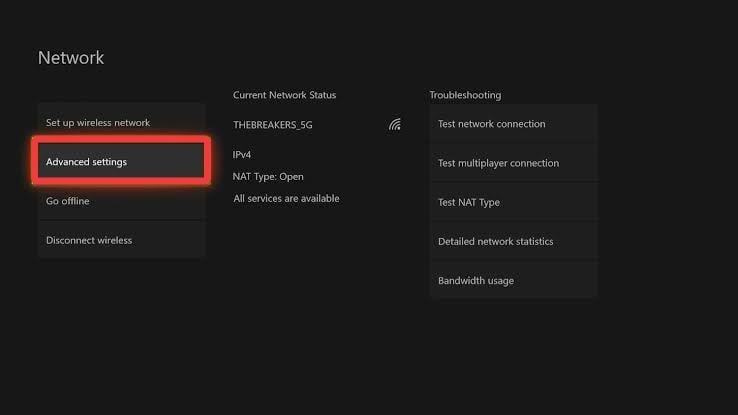Click the Wi-Fi signal strength icon
Image resolution: width=738 pixels, height=415 pixels.
click(395, 124)
